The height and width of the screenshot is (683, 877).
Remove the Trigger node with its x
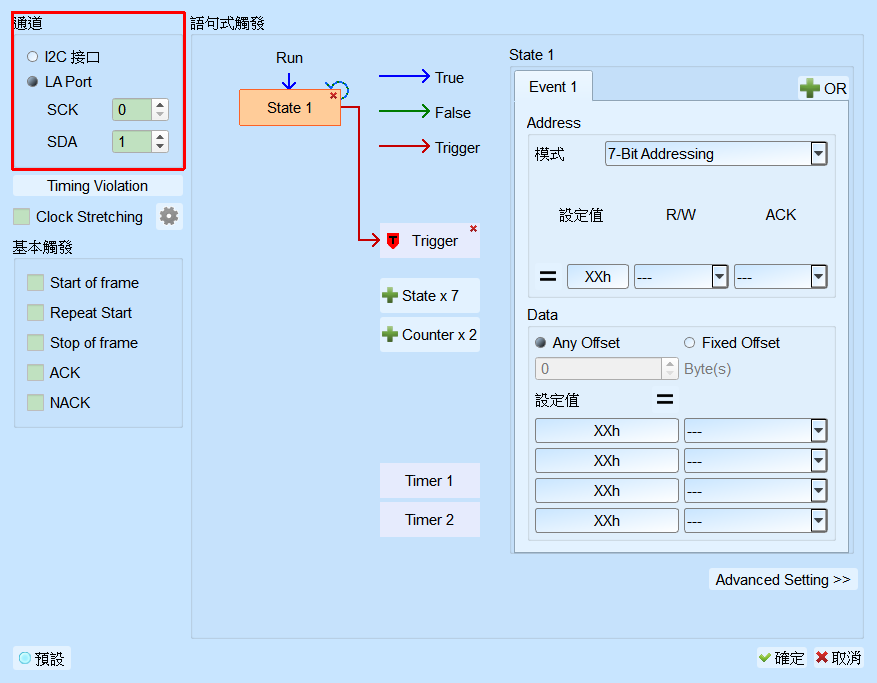click(x=473, y=228)
